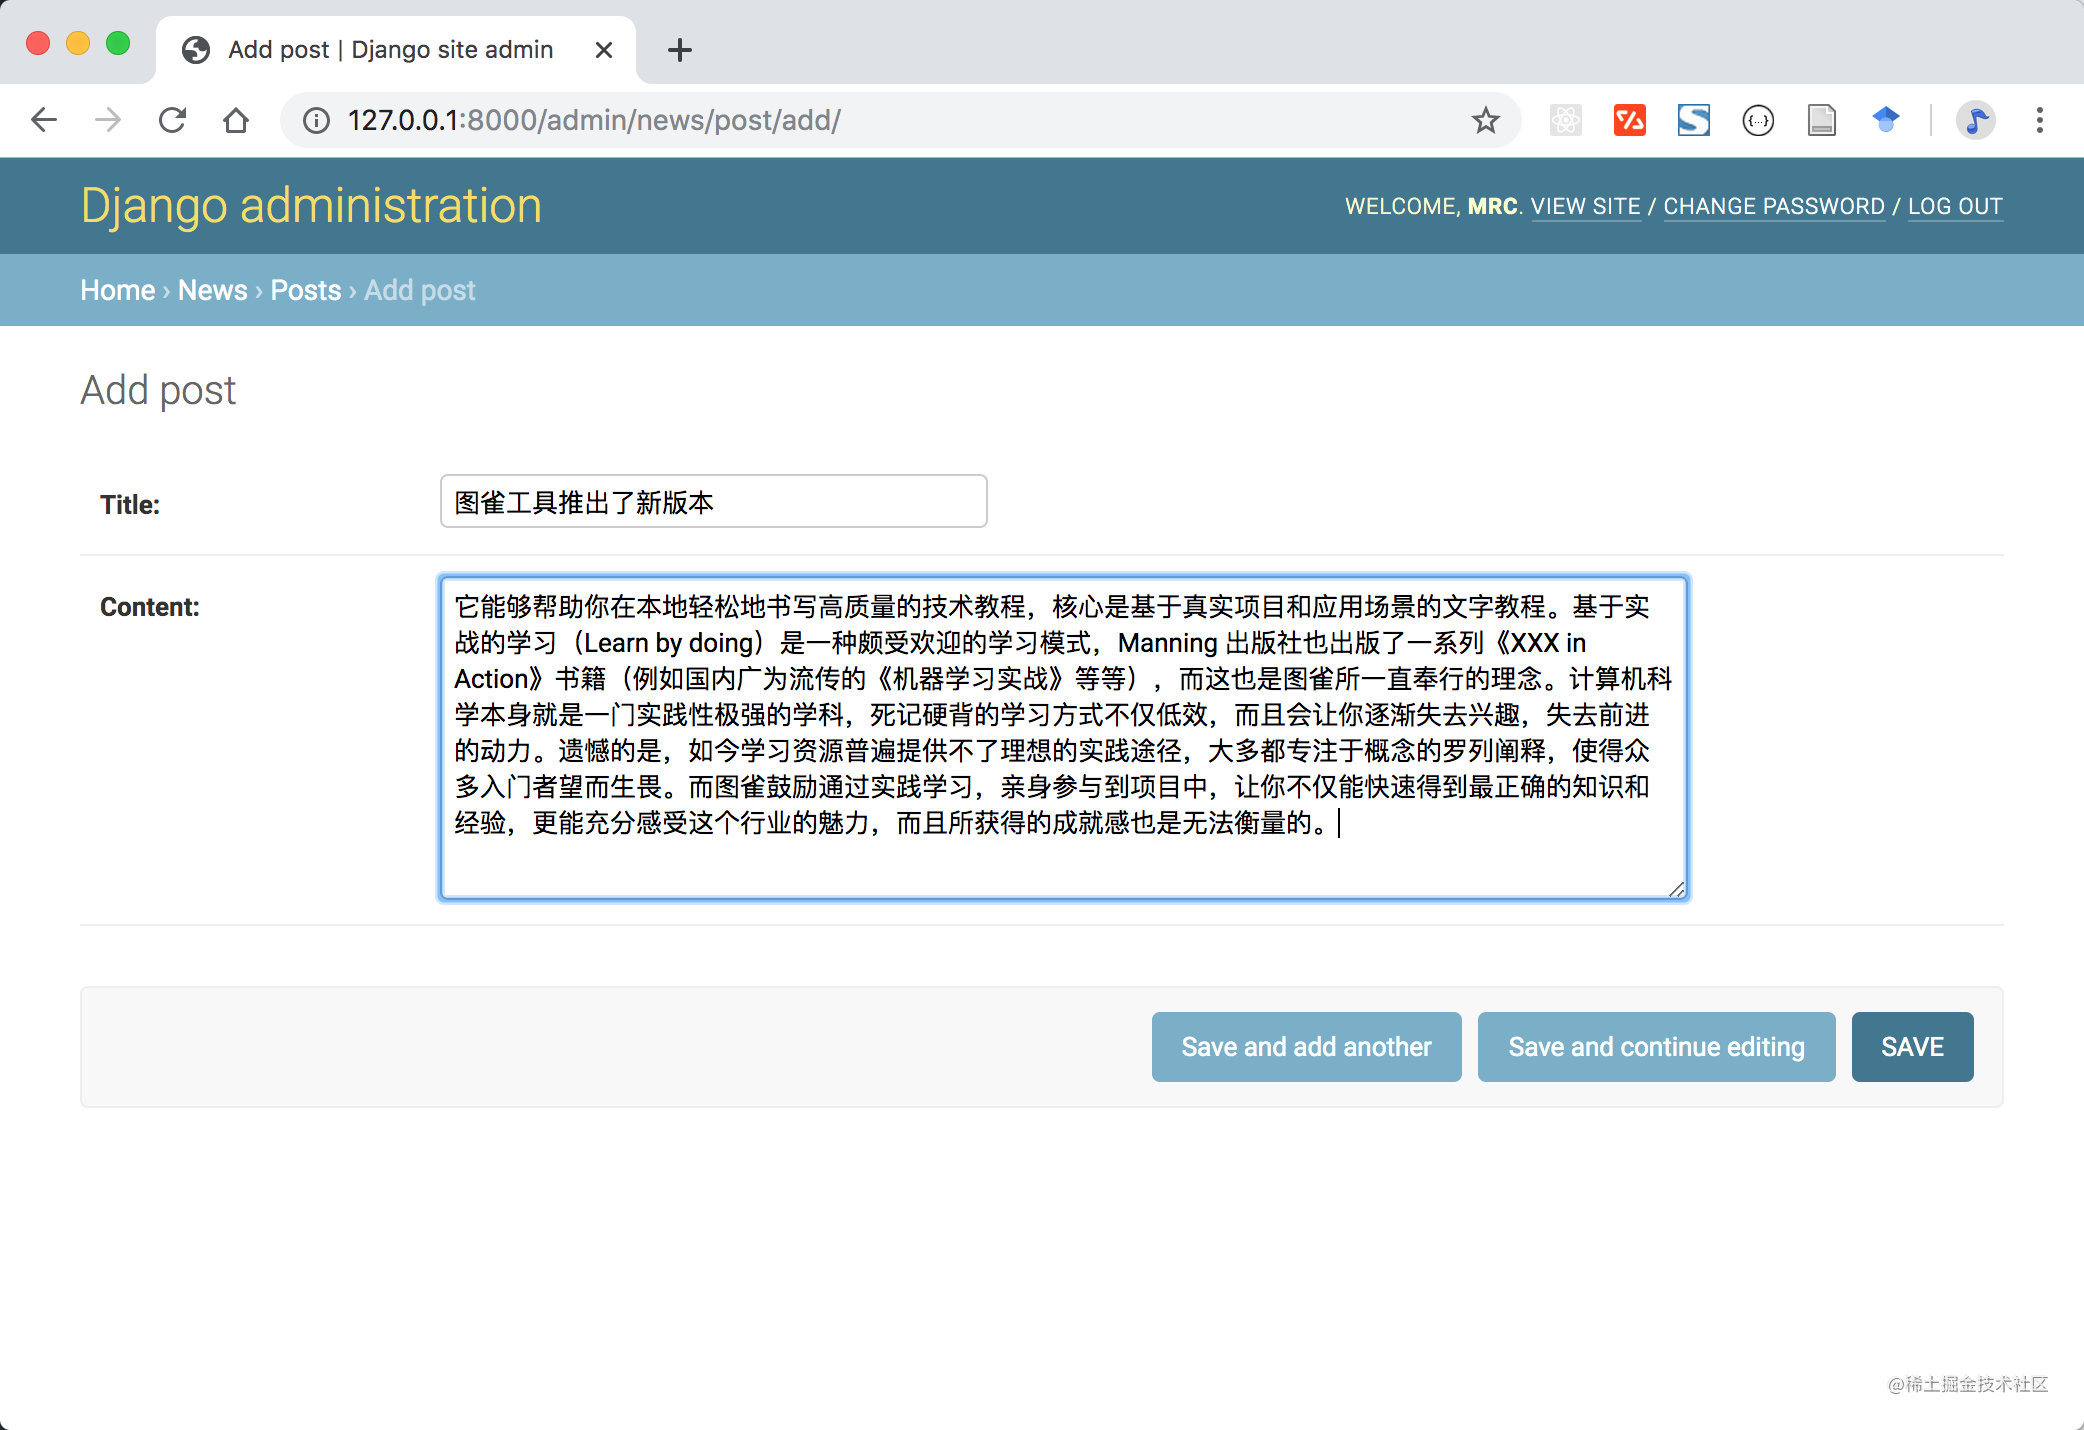Click LOG OUT in the header
Screen dimensions: 2084x1430
[x=1955, y=207]
